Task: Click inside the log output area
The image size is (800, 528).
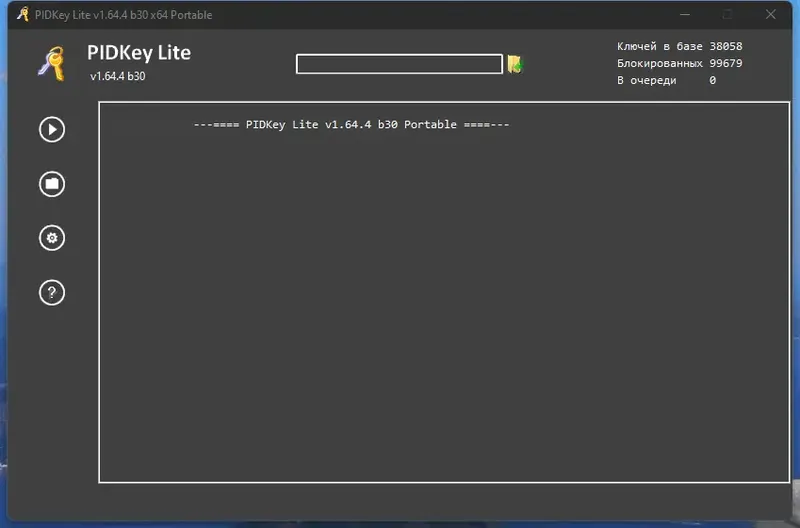Action: [444, 292]
